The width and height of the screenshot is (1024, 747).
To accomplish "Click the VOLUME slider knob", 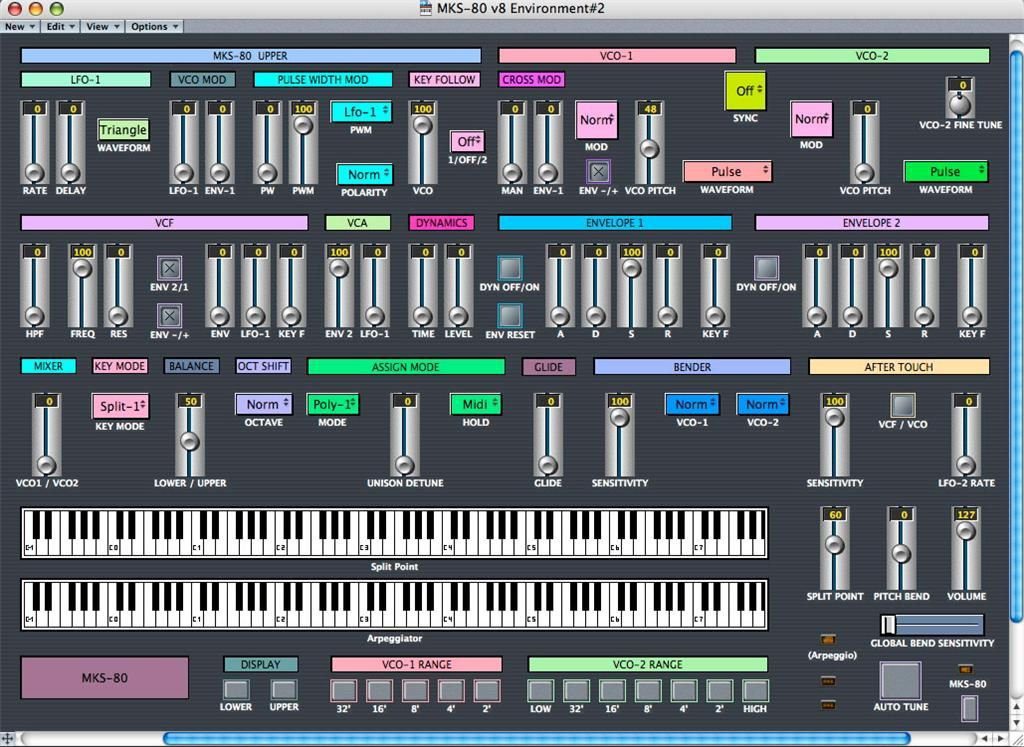I will 966,532.
